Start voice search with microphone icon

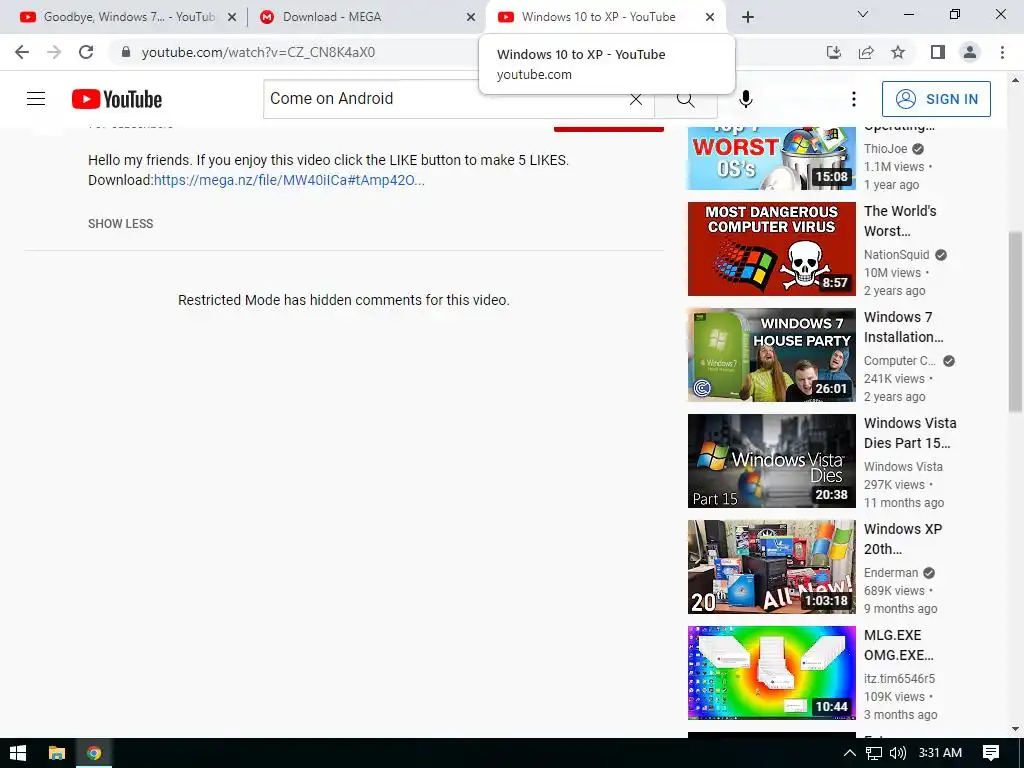click(746, 99)
